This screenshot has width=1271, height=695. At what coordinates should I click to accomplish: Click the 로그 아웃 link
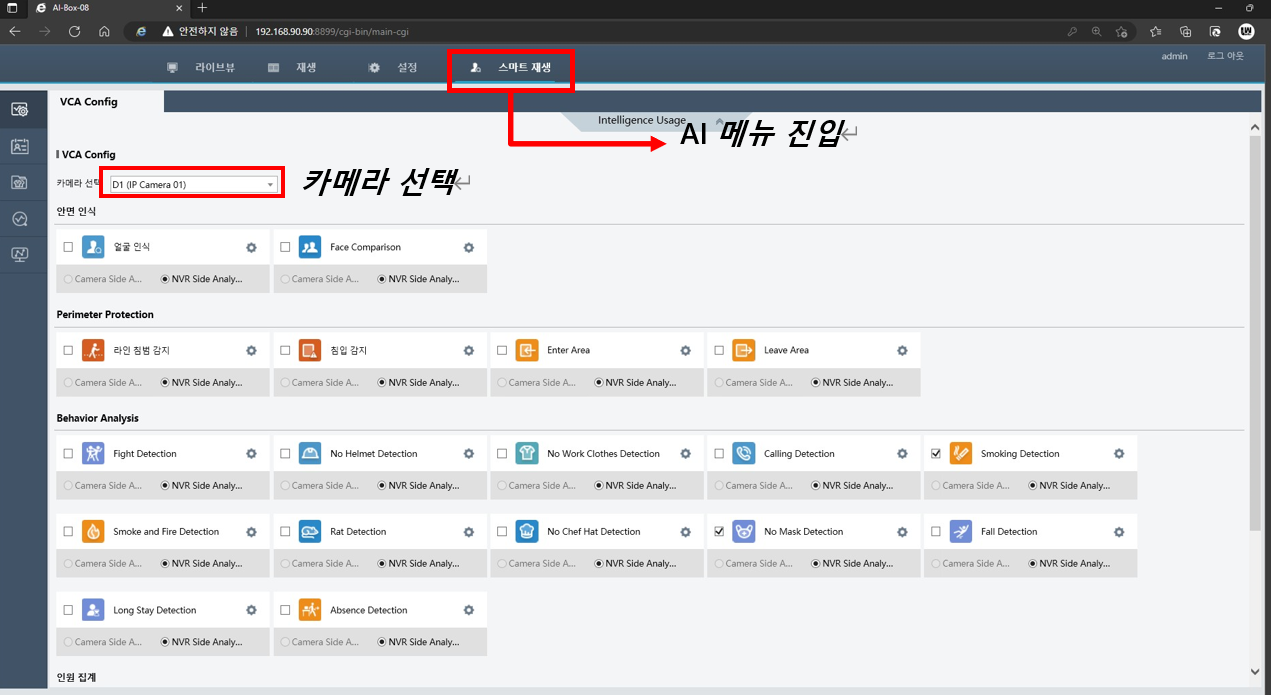(1225, 56)
